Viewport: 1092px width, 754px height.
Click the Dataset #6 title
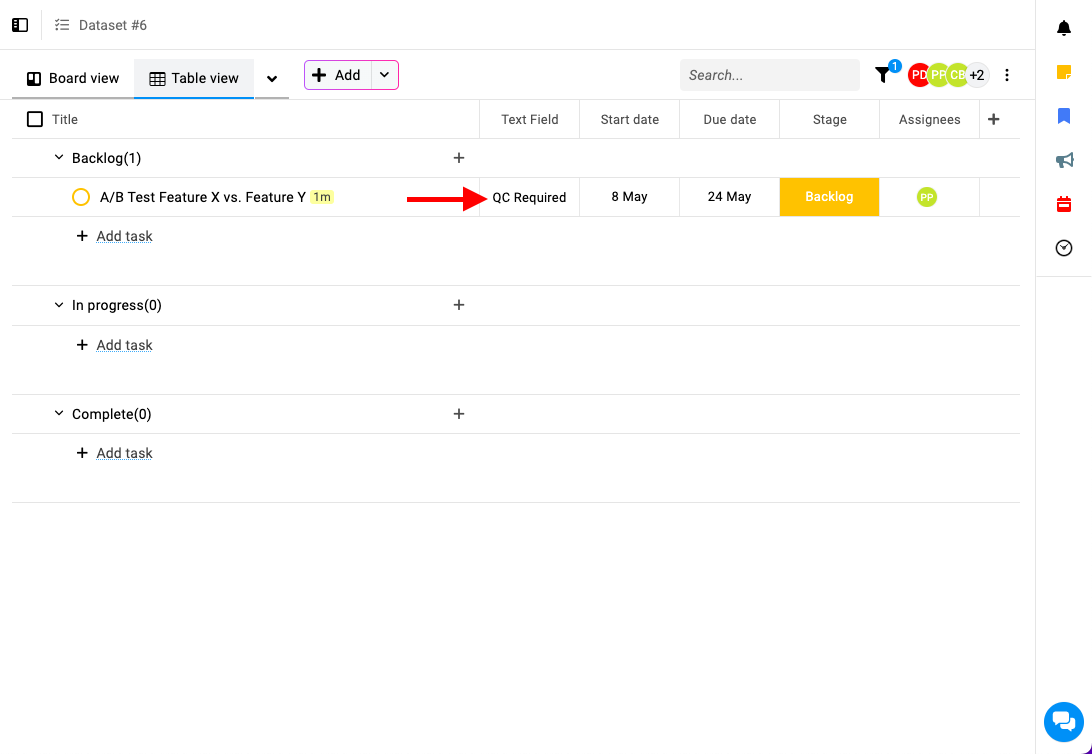[113, 25]
